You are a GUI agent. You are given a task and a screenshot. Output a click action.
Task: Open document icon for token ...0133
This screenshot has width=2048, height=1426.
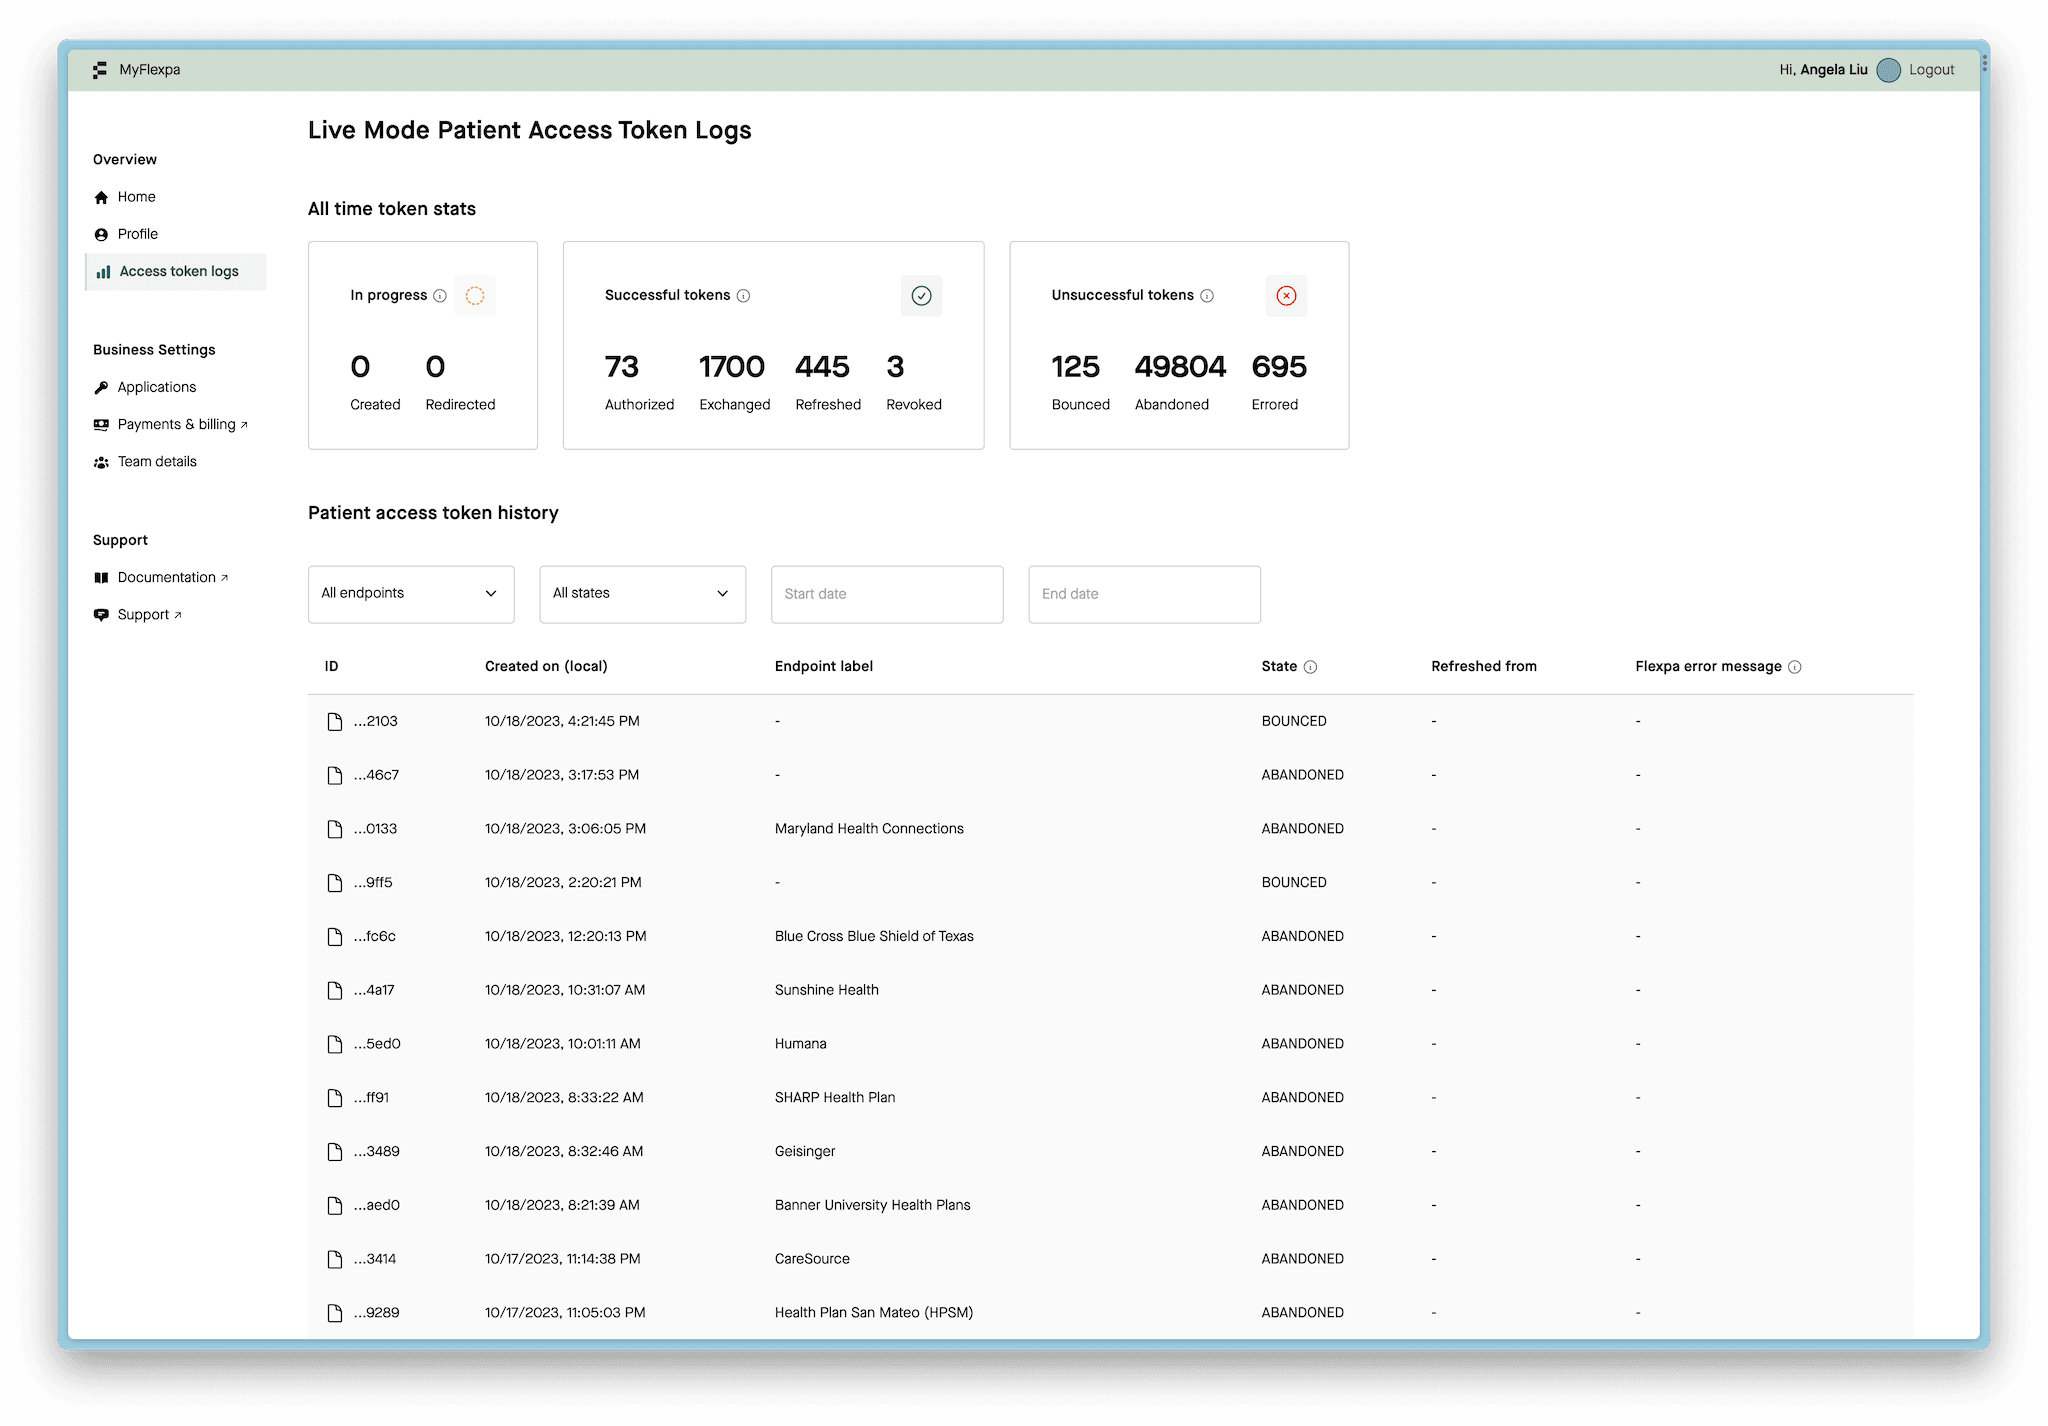tap(335, 829)
